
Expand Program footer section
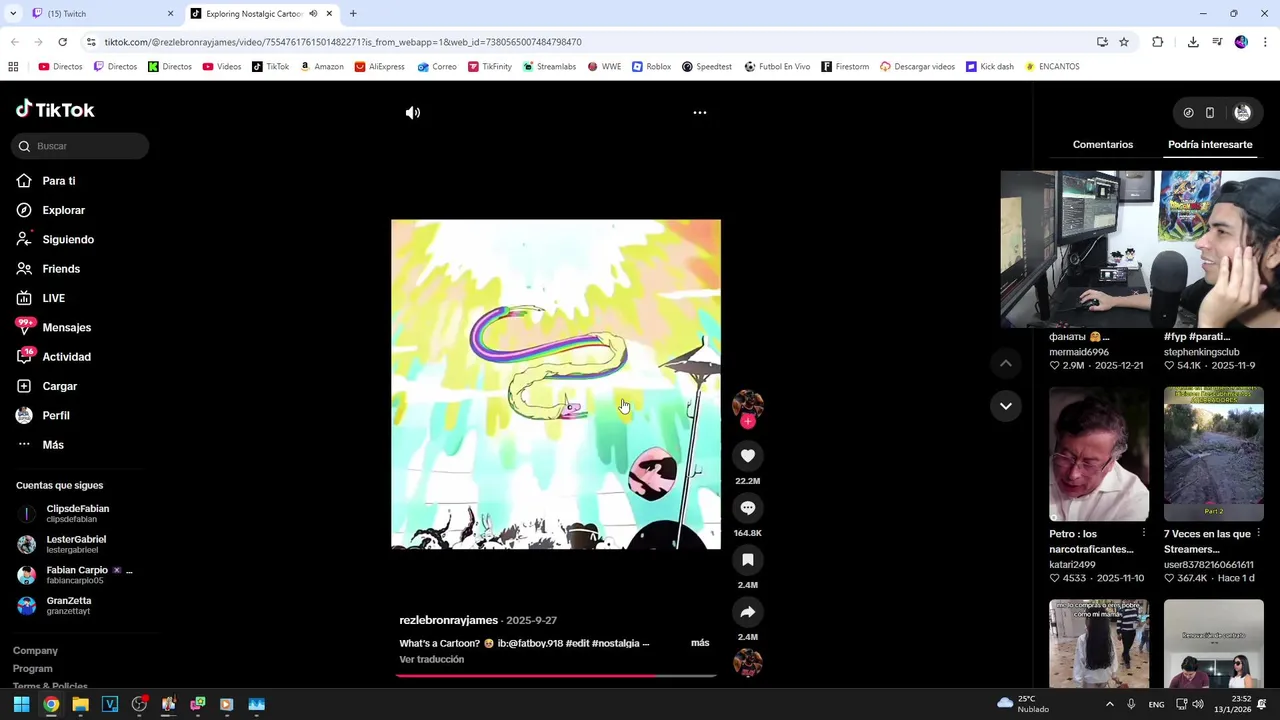33,669
